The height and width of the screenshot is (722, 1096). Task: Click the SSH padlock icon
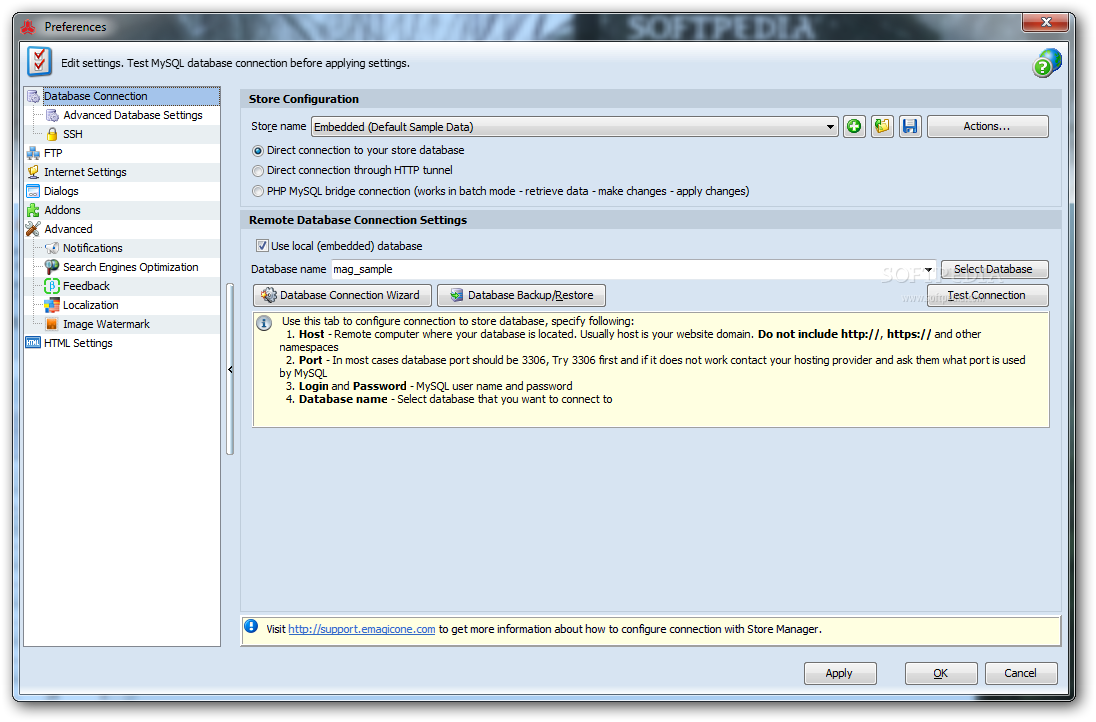click(52, 134)
